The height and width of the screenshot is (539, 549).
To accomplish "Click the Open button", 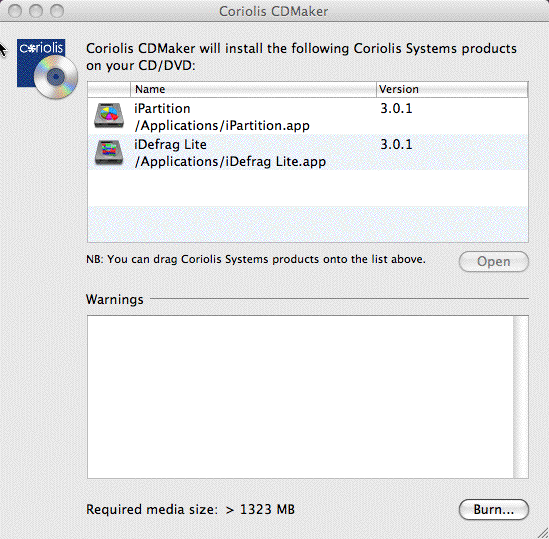I will pos(493,261).
